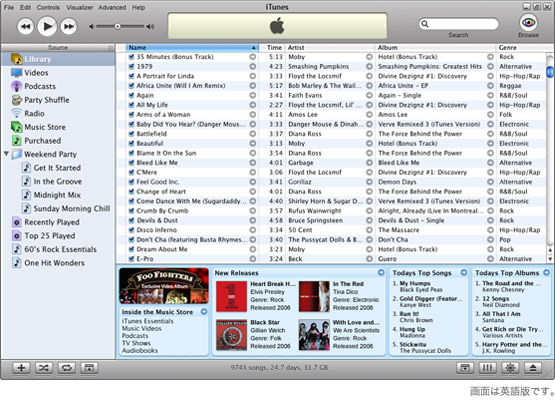The image size is (555, 406).
Task: Uncheck the 1979 song checkbox
Action: [131, 66]
